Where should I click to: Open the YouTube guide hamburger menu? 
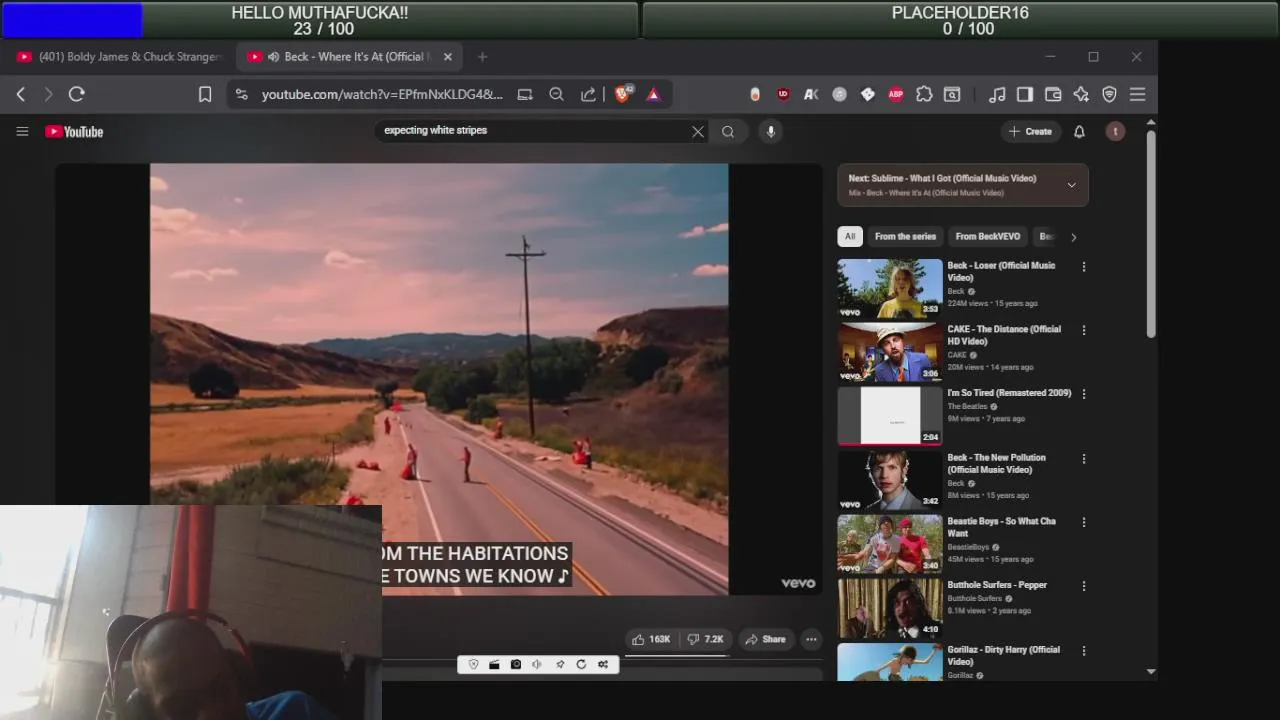(x=22, y=131)
